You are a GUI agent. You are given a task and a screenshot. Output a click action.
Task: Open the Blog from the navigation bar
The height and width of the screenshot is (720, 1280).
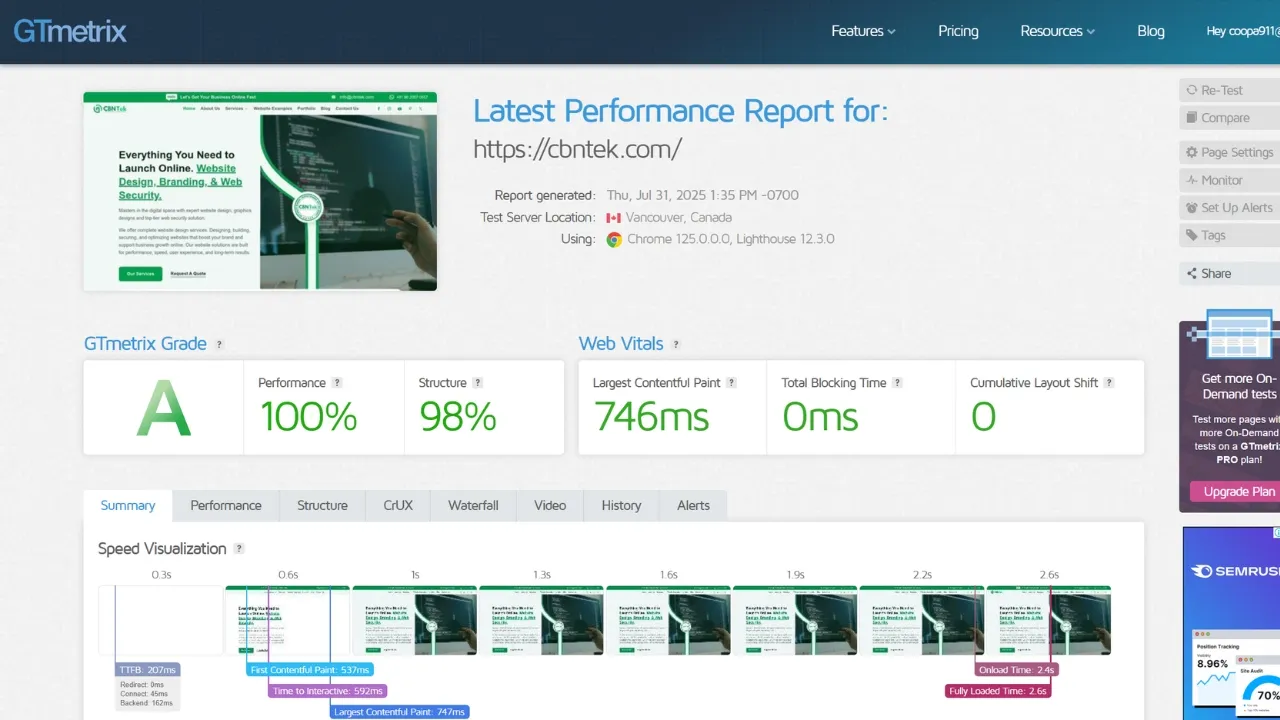click(x=1150, y=31)
